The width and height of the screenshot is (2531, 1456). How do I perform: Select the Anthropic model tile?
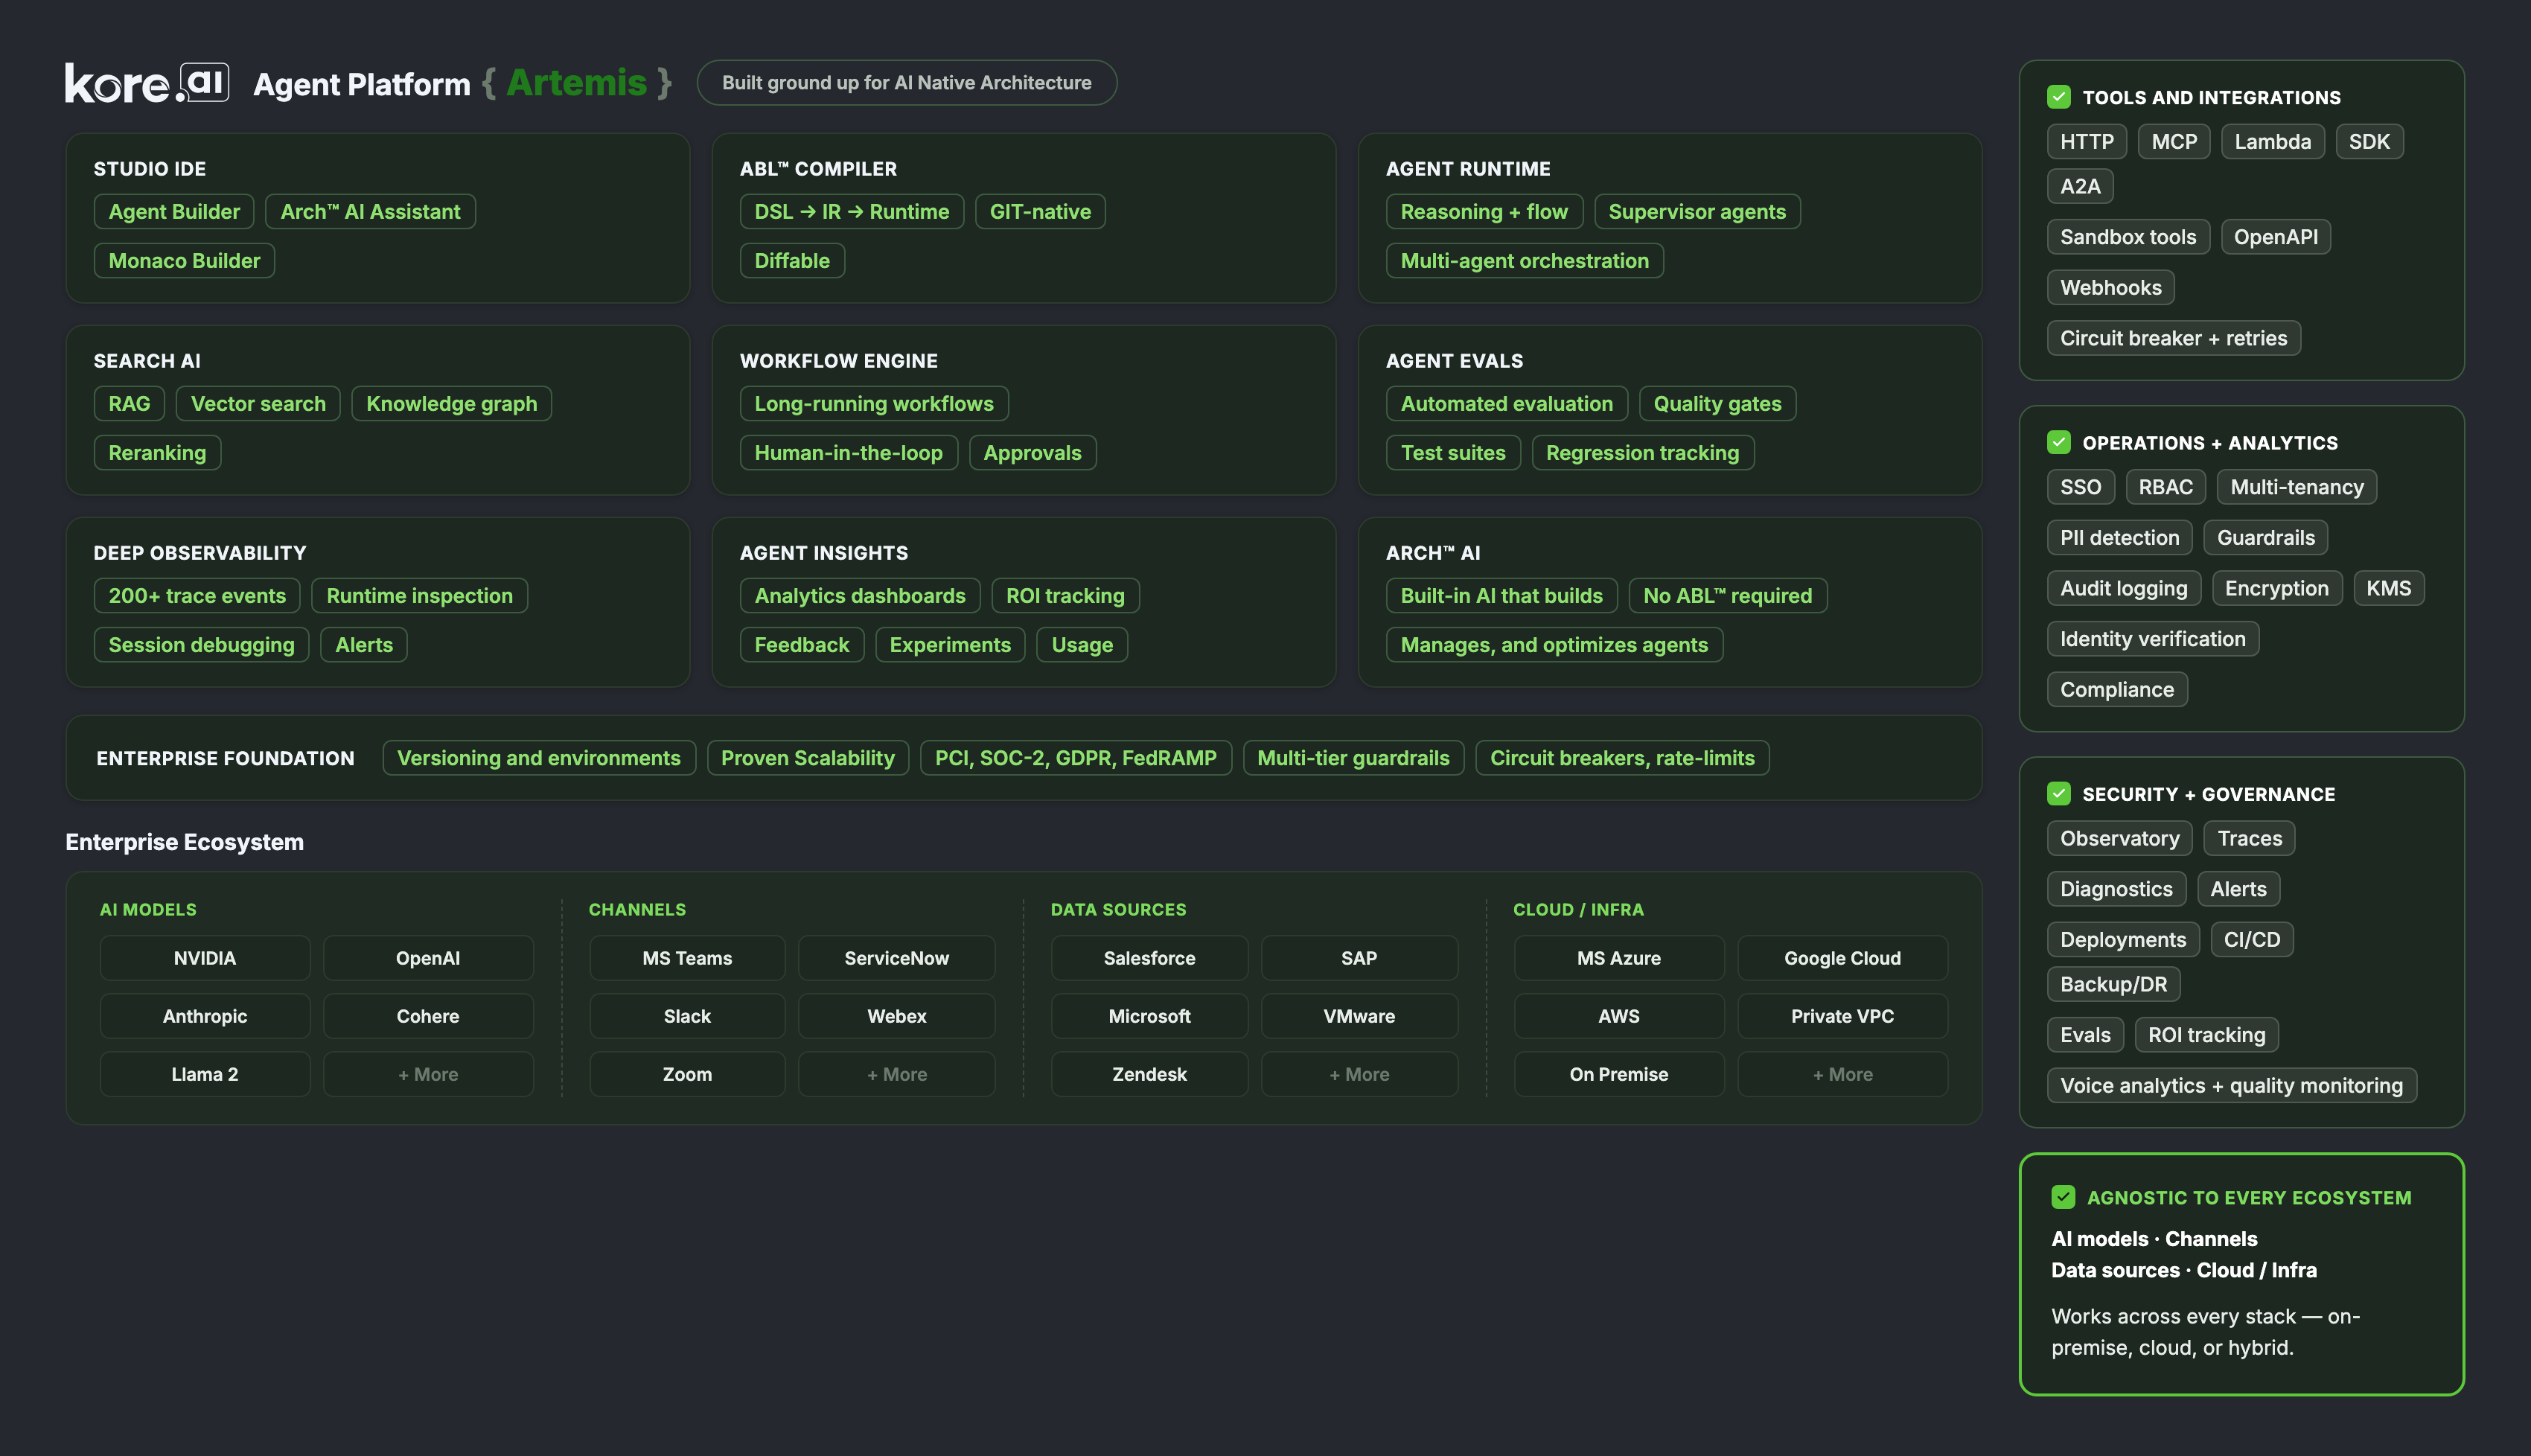click(x=205, y=1016)
